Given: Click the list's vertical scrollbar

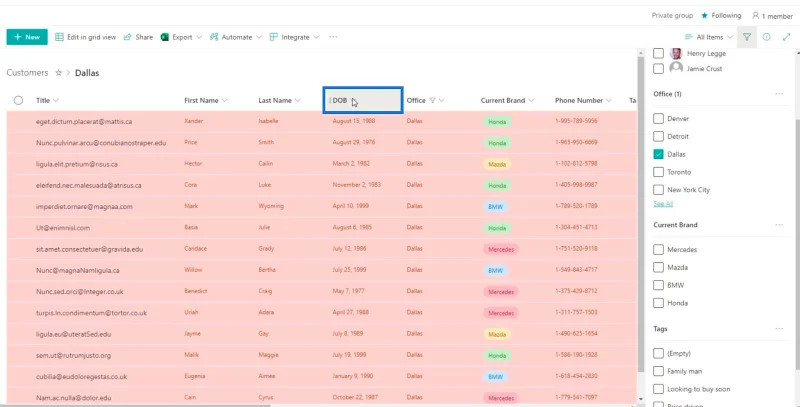Looking at the screenshot, I should 641,215.
